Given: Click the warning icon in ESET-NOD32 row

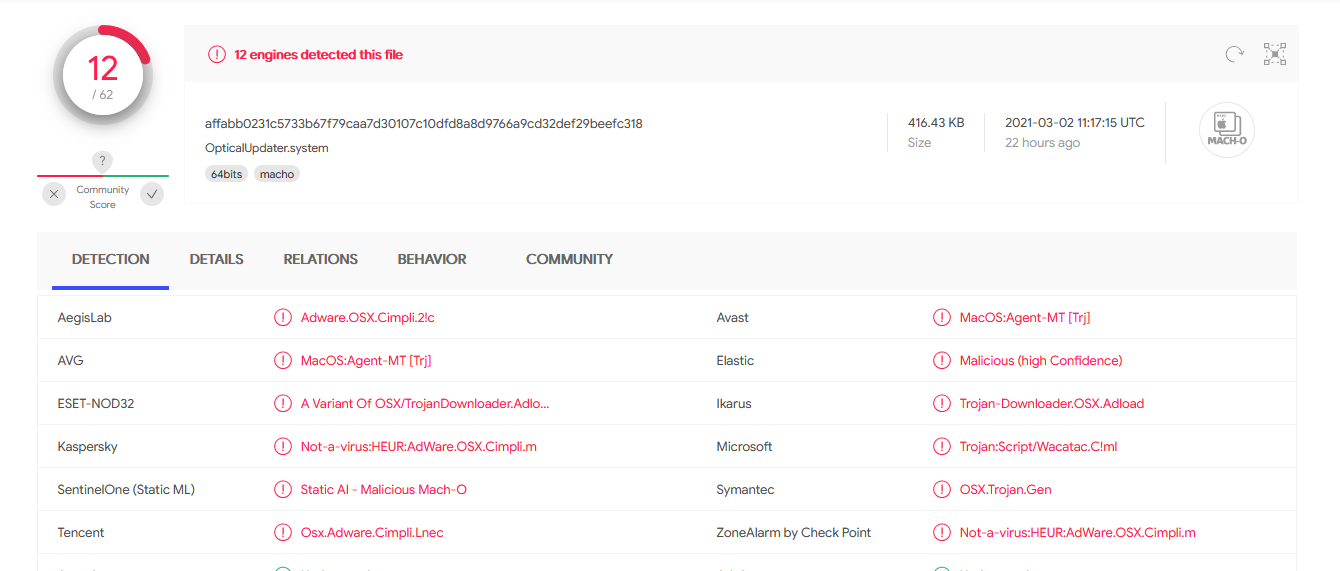Looking at the screenshot, I should coord(283,404).
